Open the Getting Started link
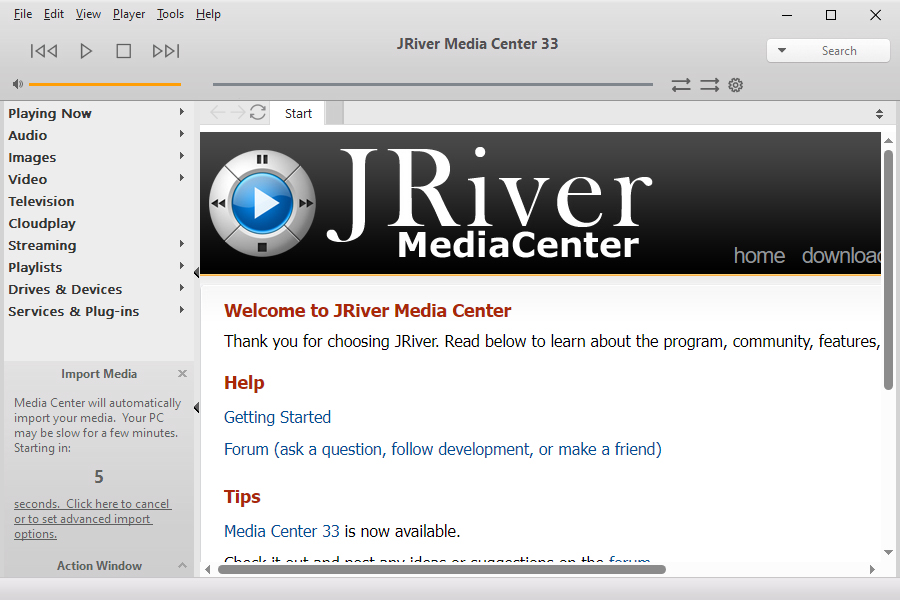The image size is (900, 600). click(x=277, y=417)
